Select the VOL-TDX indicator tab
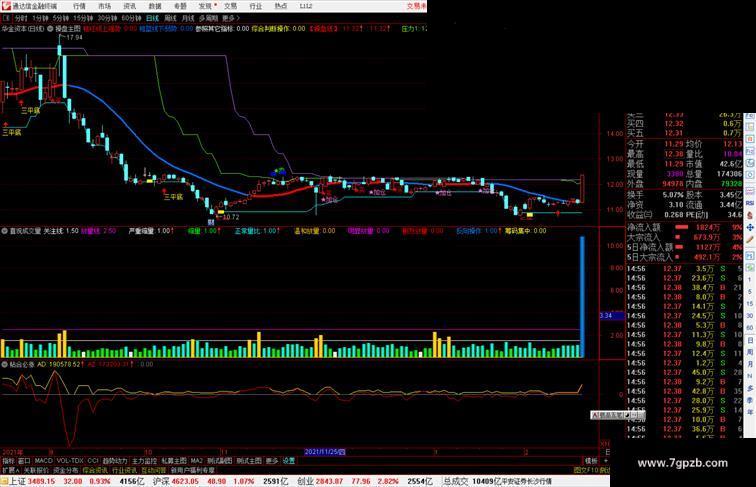The image size is (756, 487). click(70, 461)
